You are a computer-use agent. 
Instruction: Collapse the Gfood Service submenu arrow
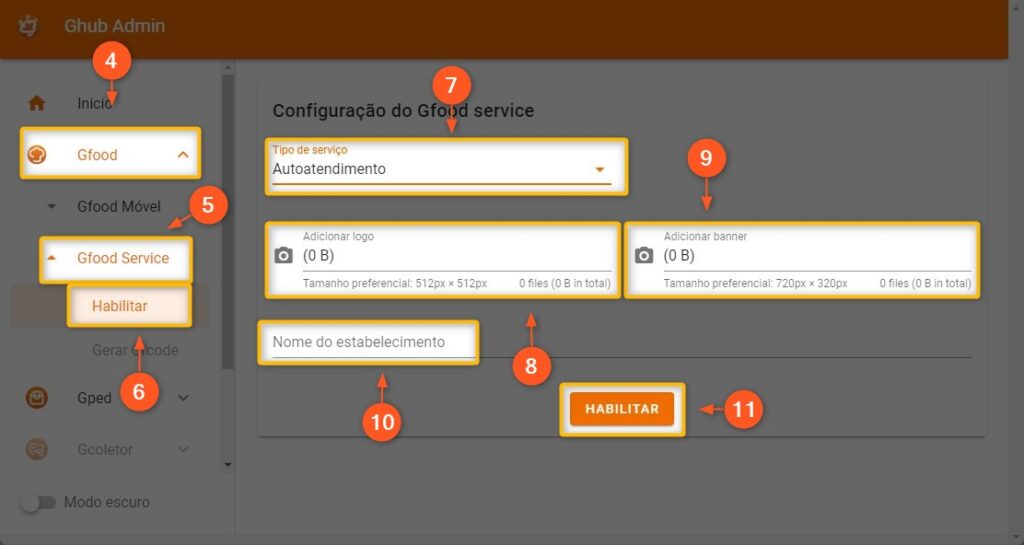point(52,258)
